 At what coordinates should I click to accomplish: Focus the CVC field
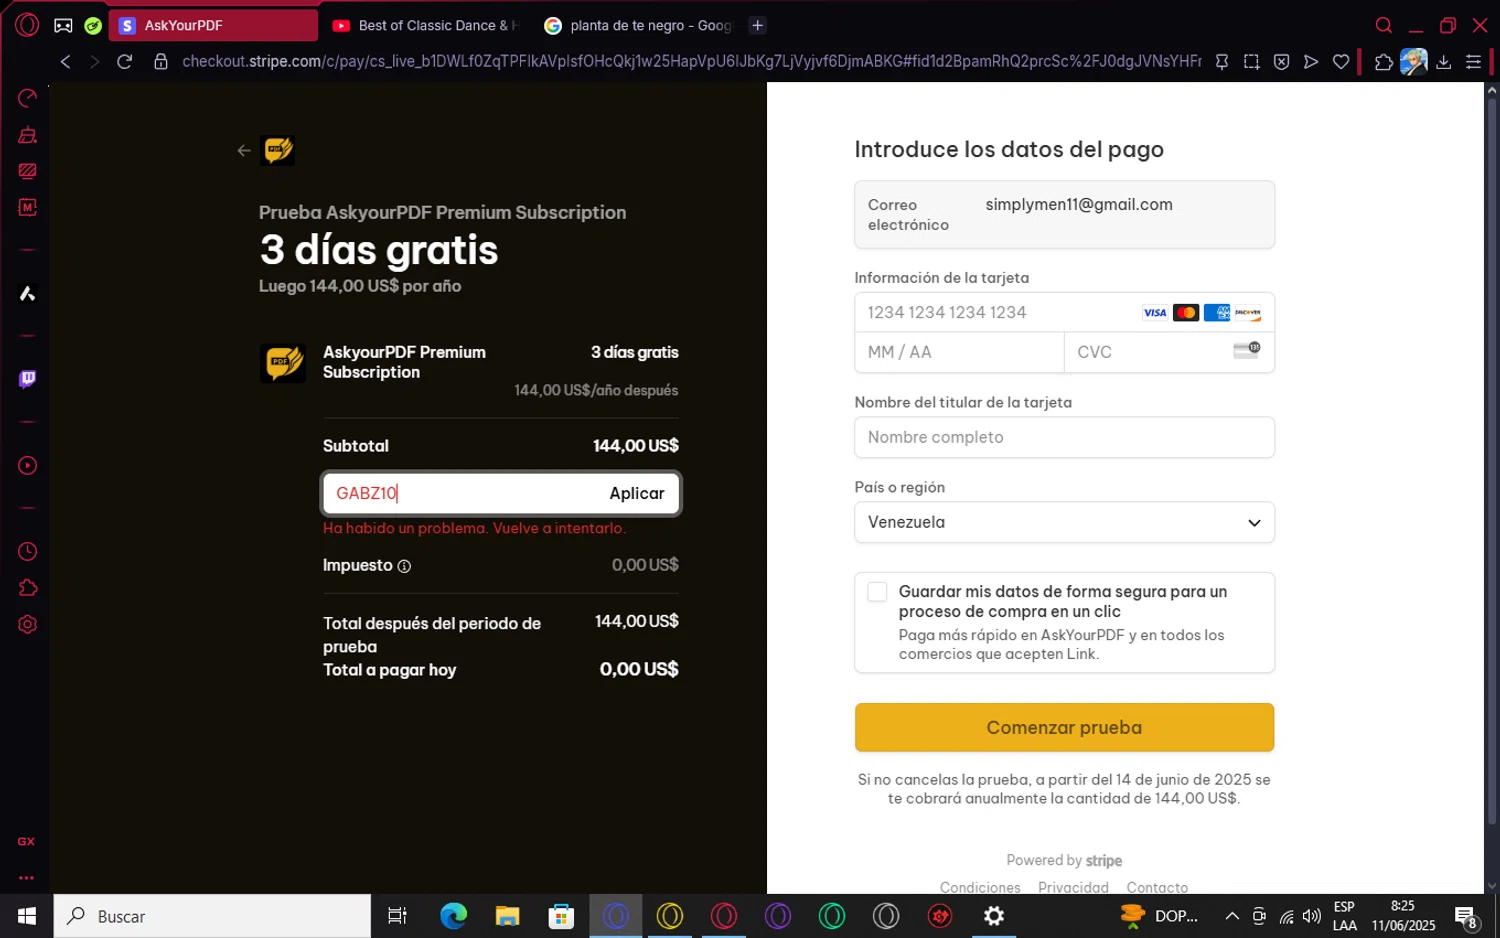click(x=1169, y=352)
